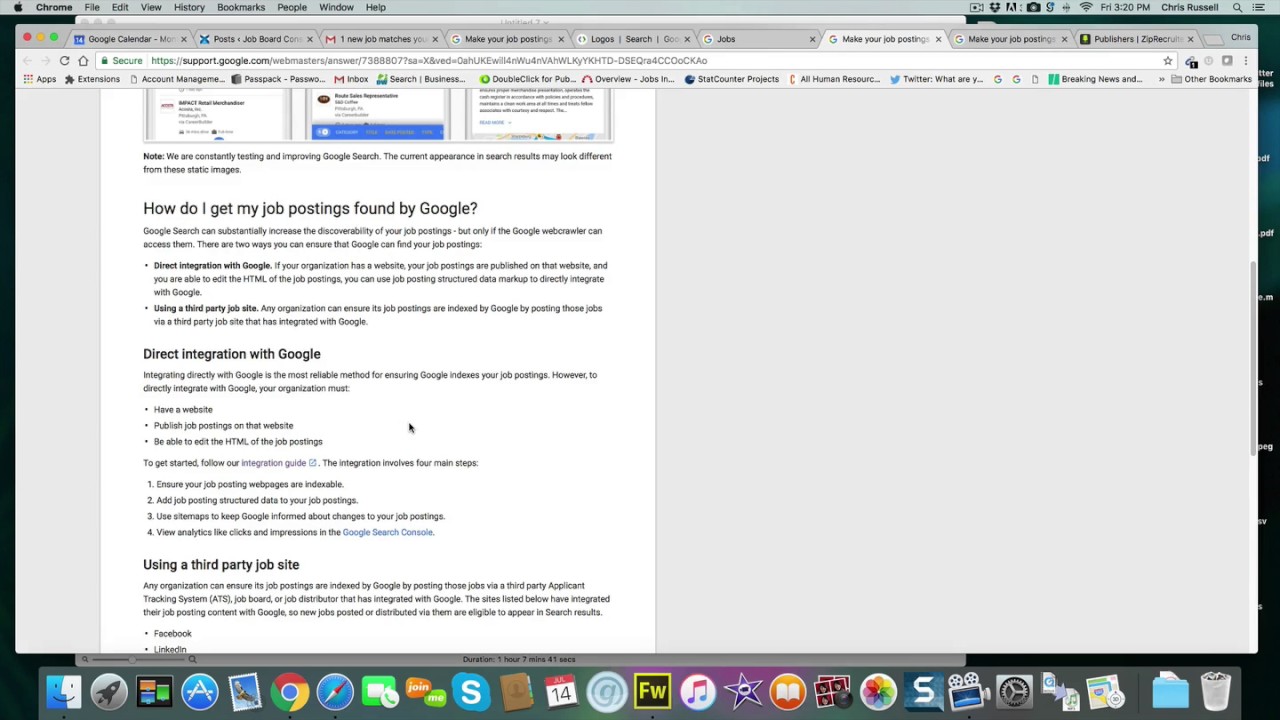Image resolution: width=1280 pixels, height=720 pixels.
Task: Open the Chrome application menu
Action: click(x=54, y=7)
